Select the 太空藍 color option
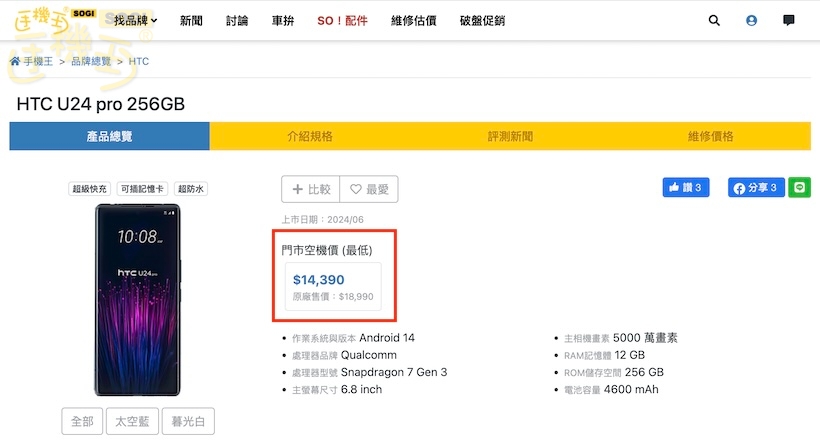 click(132, 422)
